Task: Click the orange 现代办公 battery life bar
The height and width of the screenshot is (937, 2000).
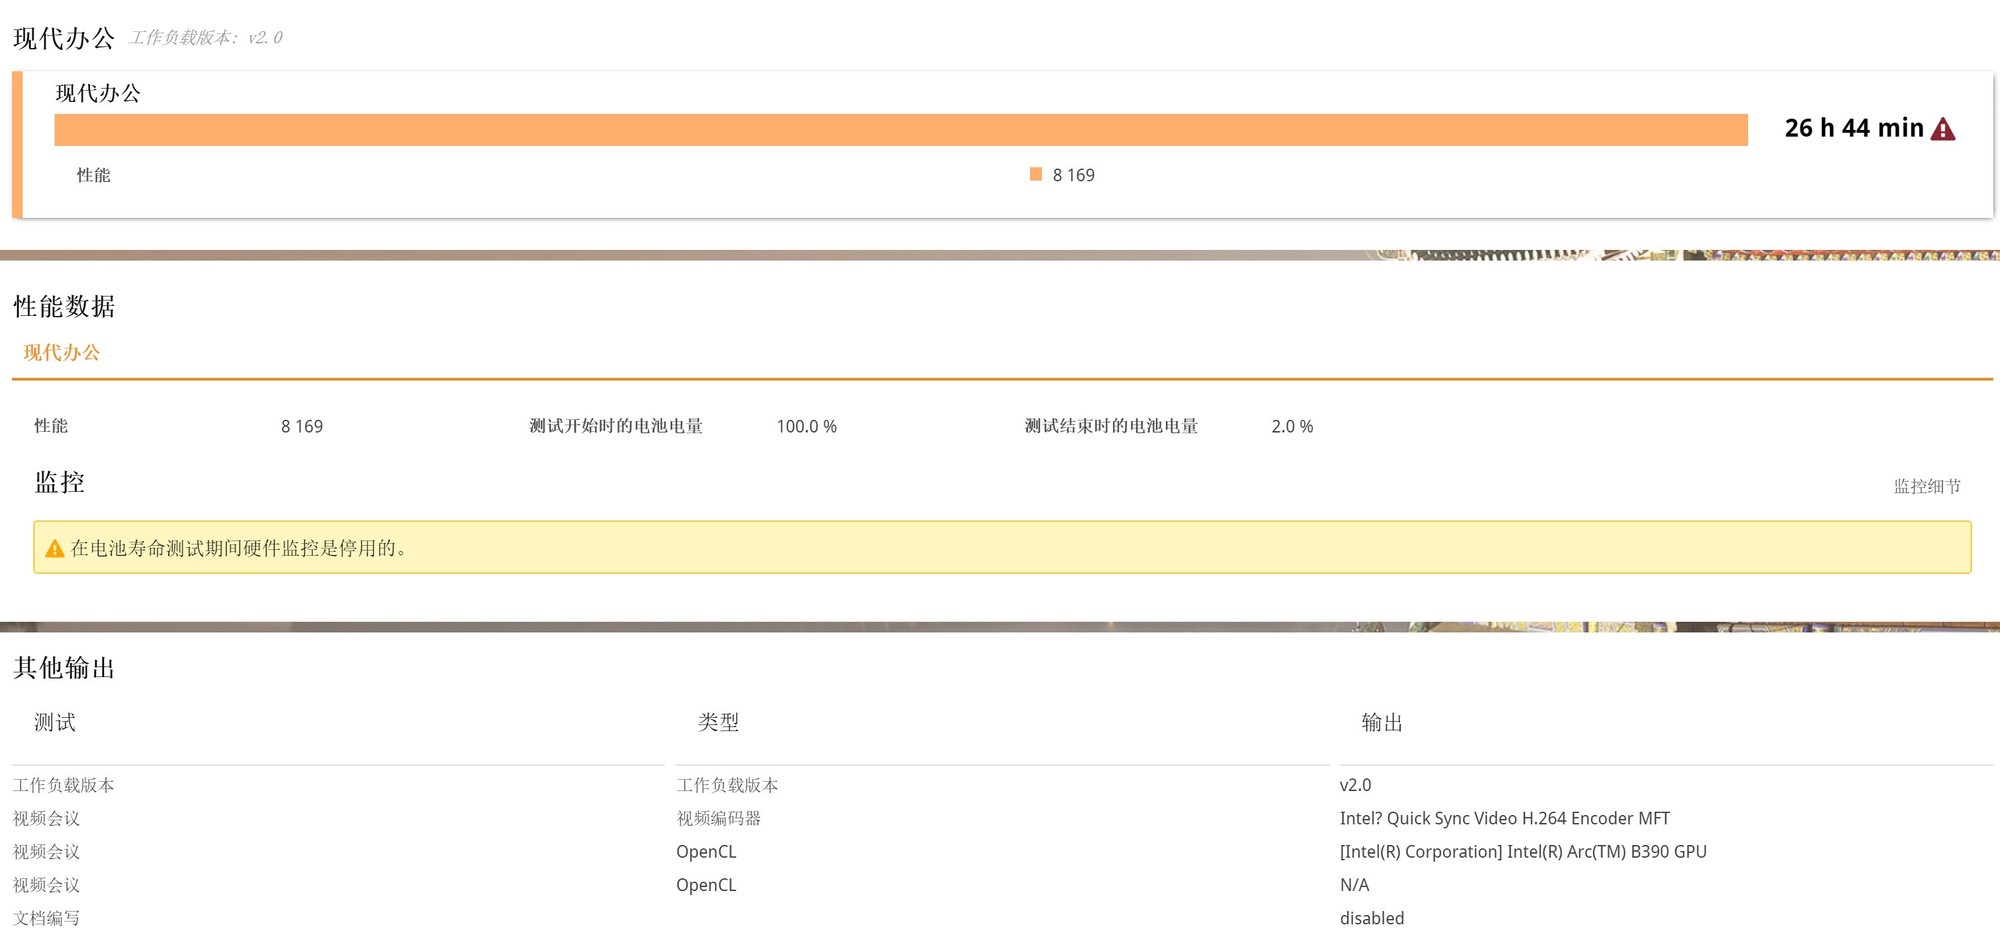Action: tap(901, 130)
